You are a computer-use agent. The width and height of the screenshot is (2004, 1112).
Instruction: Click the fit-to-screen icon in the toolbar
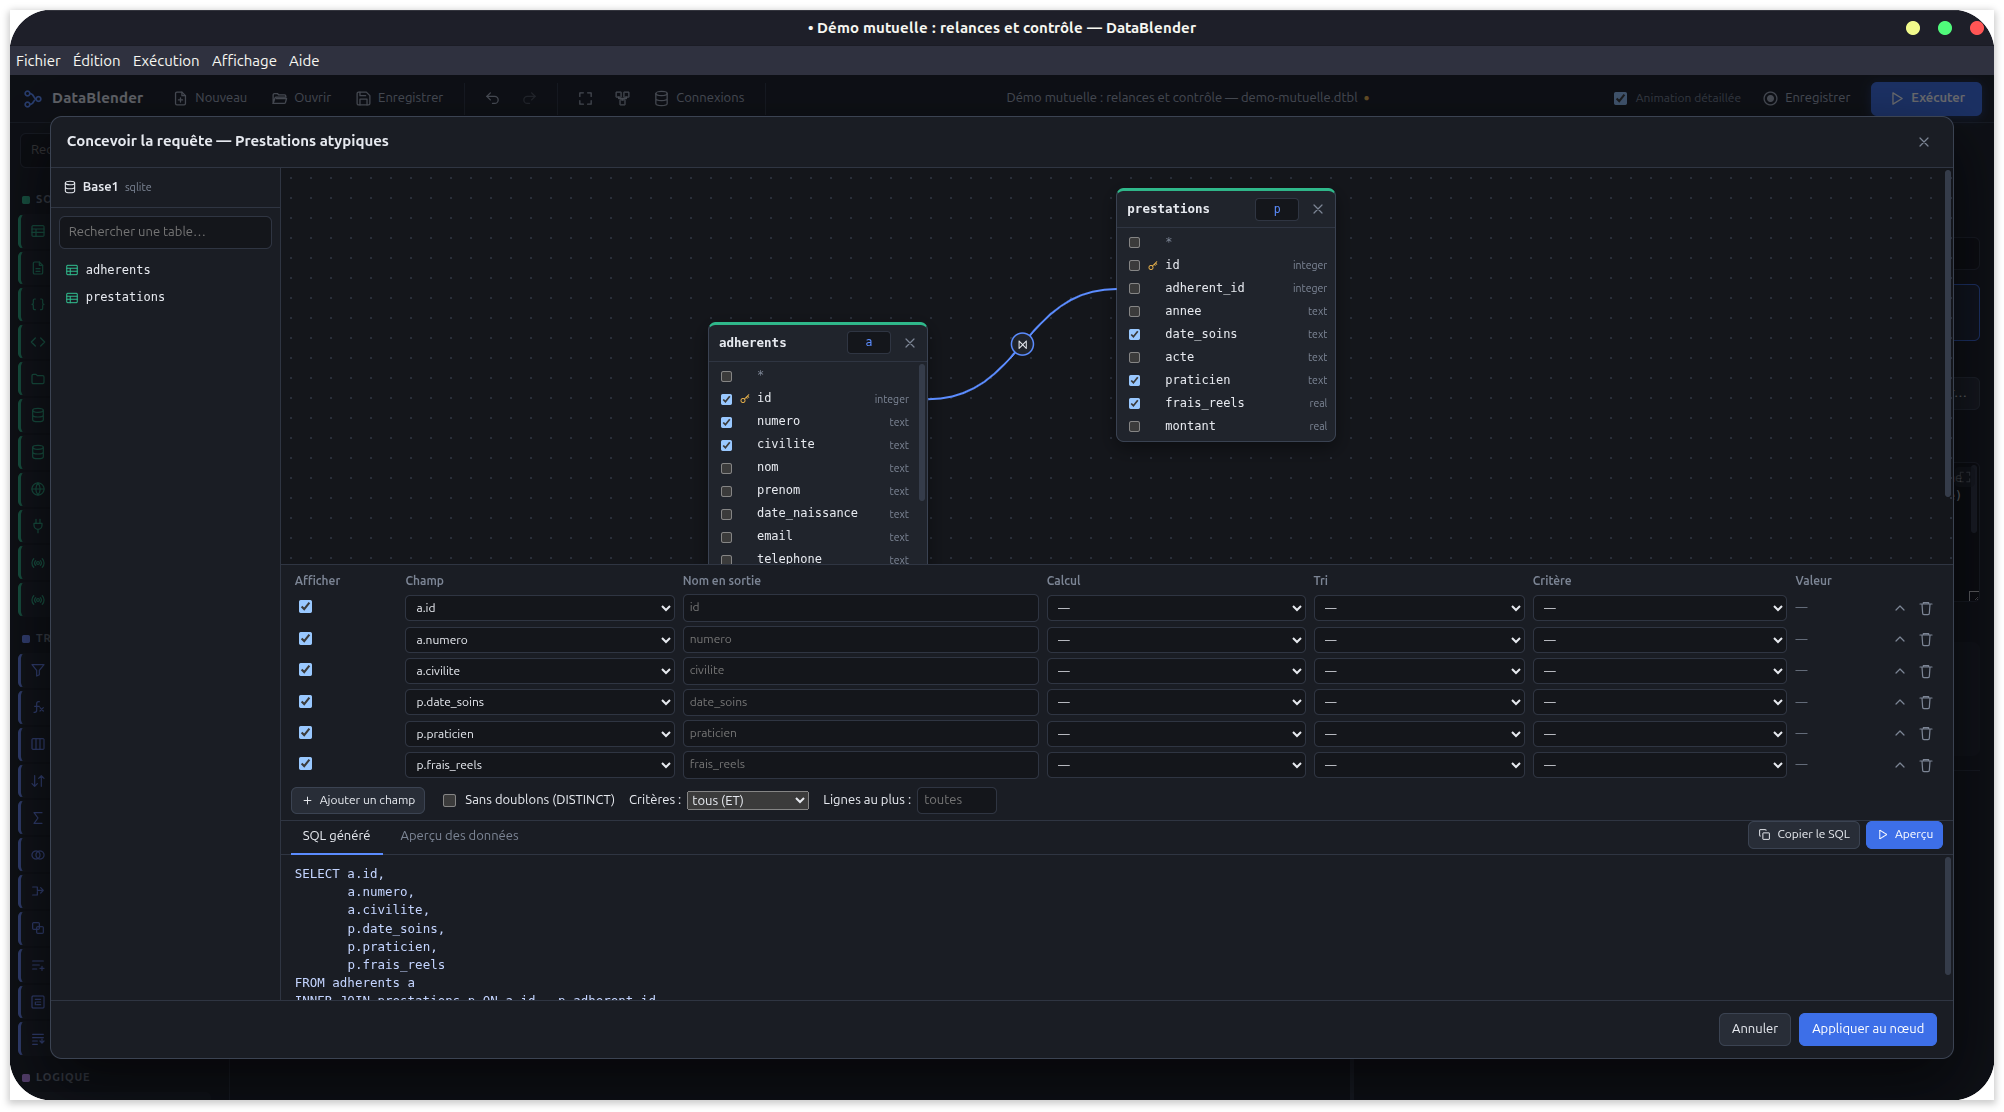click(585, 98)
